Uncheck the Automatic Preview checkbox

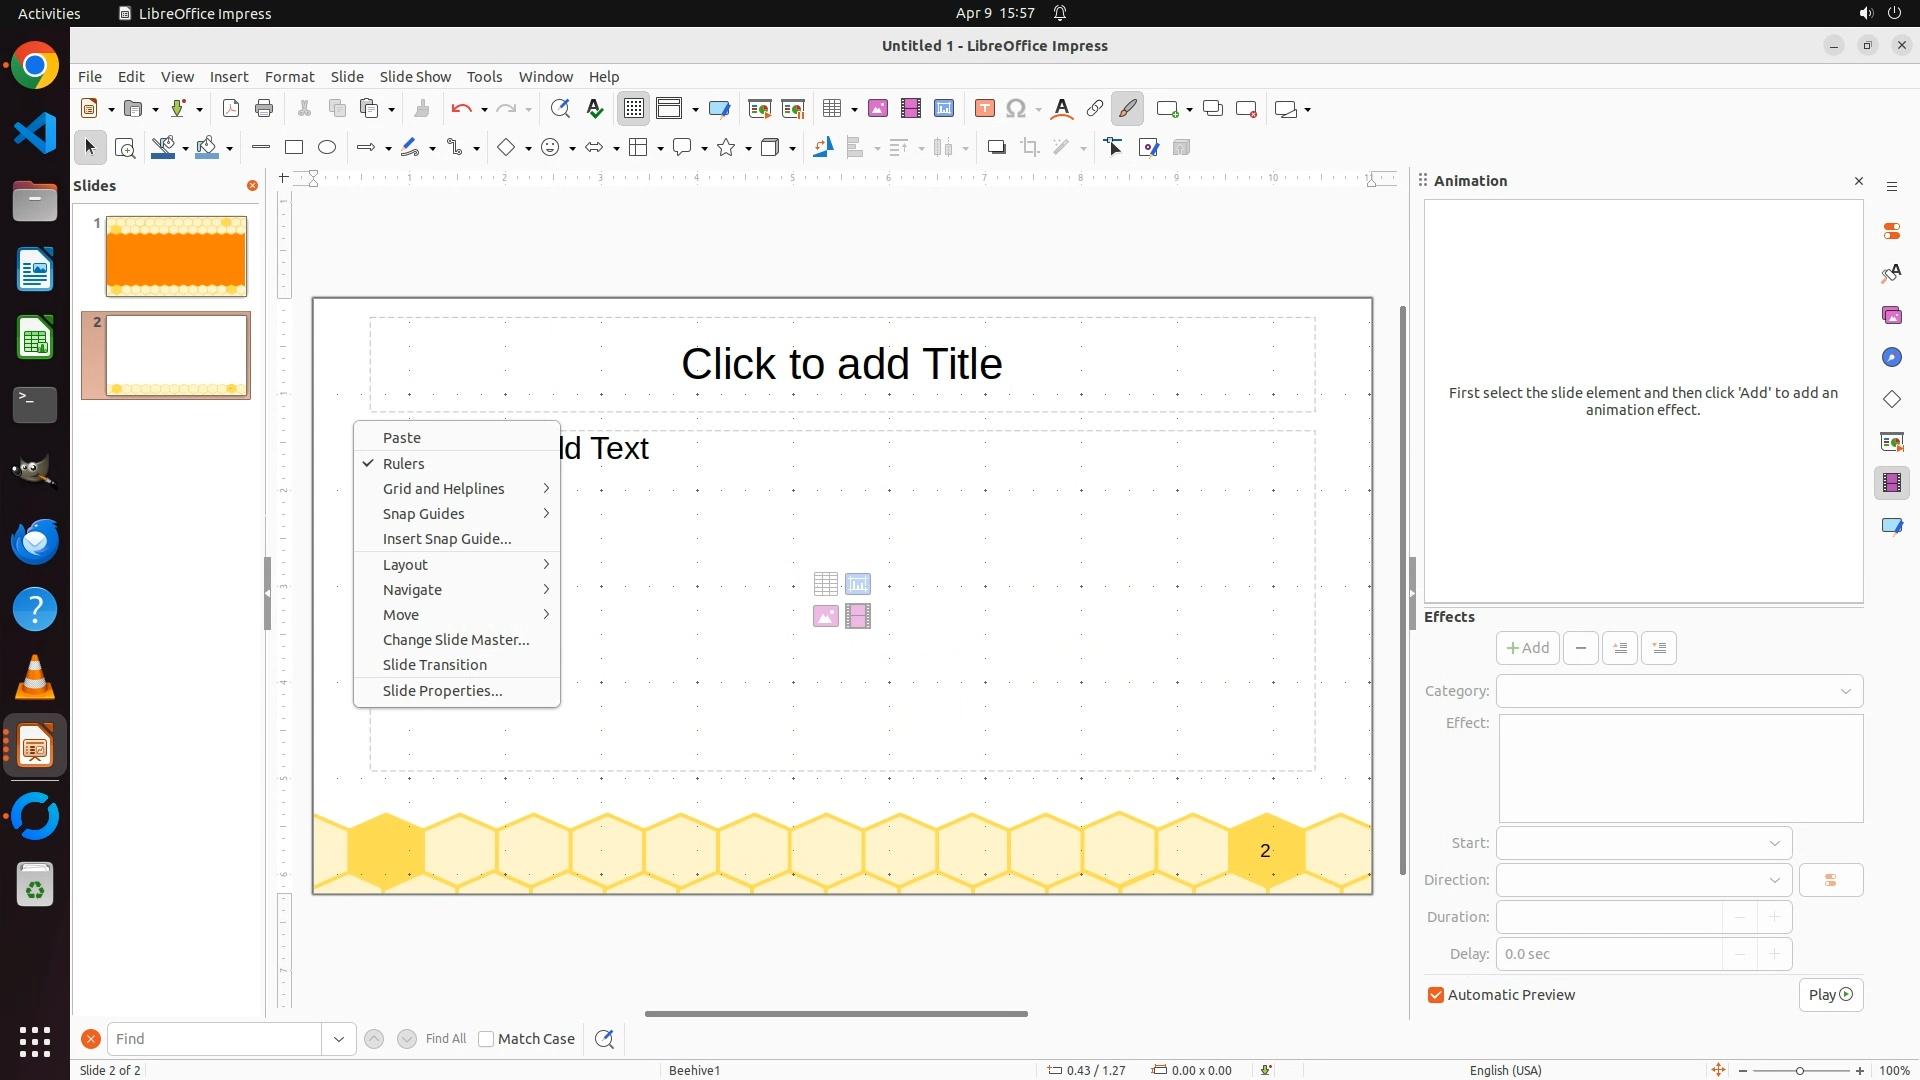tap(1436, 995)
